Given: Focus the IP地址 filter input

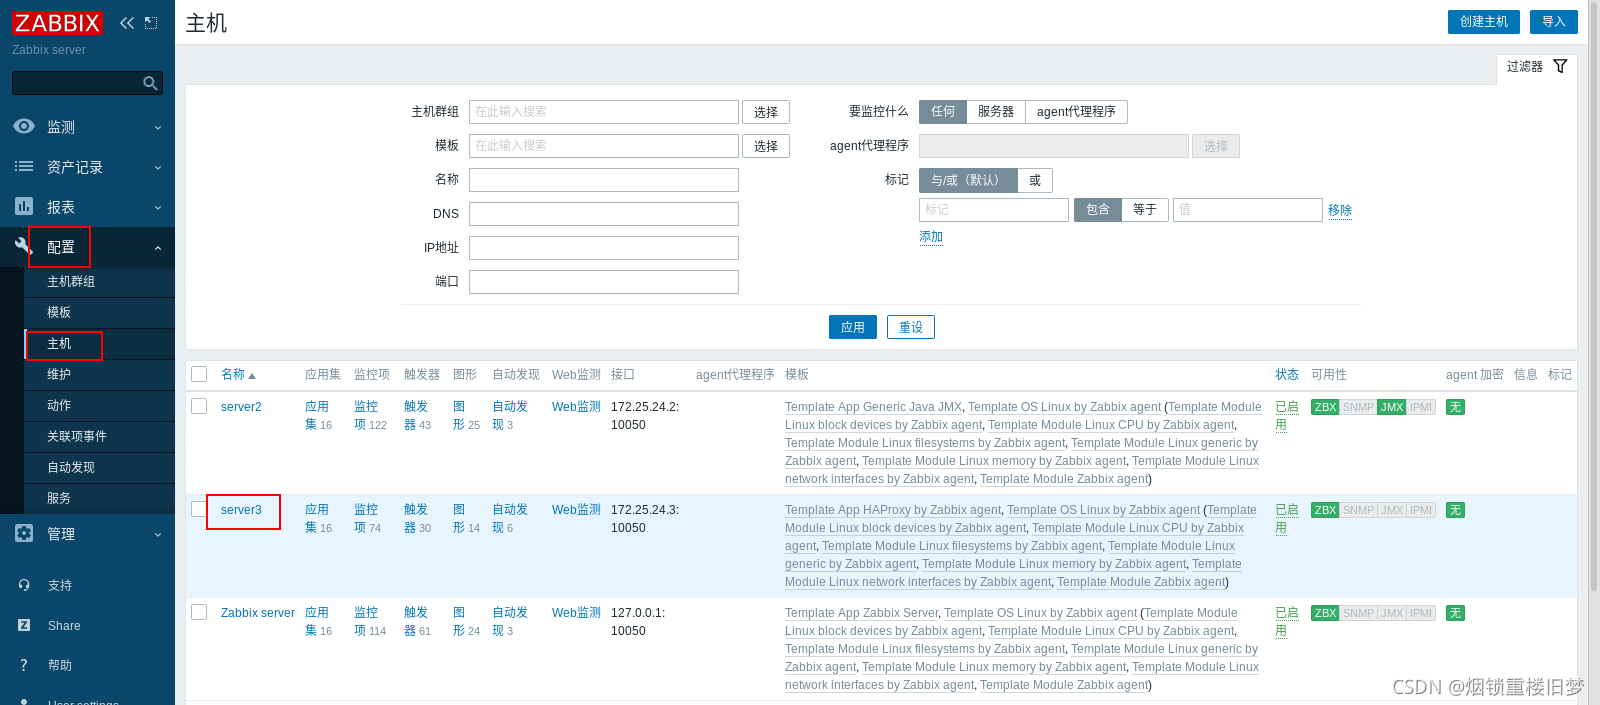Looking at the screenshot, I should (604, 248).
